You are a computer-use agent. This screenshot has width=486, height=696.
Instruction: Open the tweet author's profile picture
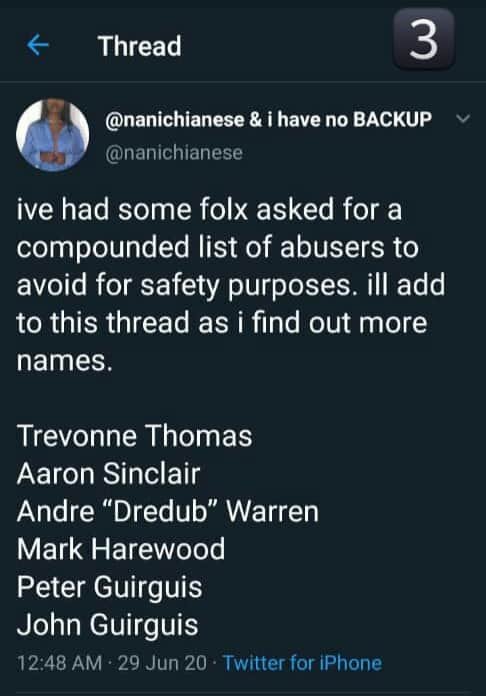pos(52,135)
